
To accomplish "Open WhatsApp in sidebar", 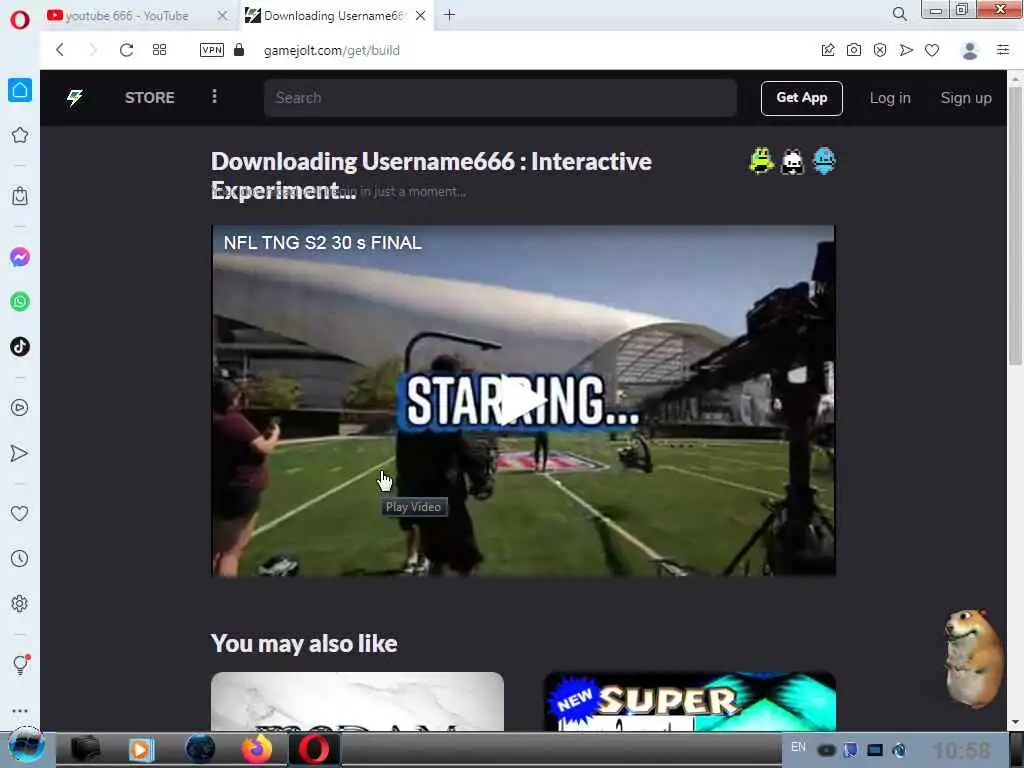I will tap(20, 302).
